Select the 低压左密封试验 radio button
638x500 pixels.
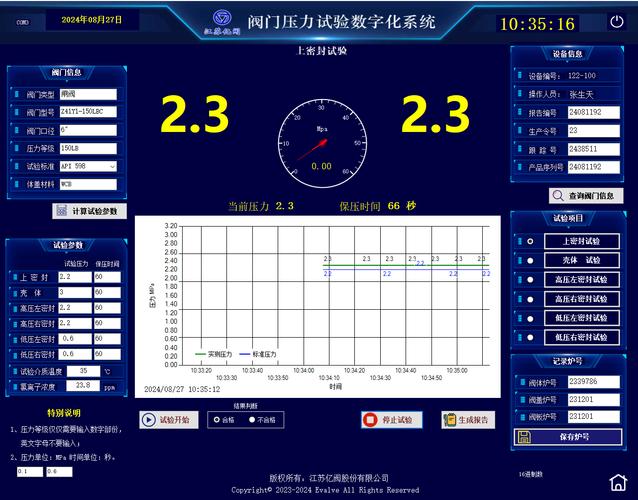point(530,318)
